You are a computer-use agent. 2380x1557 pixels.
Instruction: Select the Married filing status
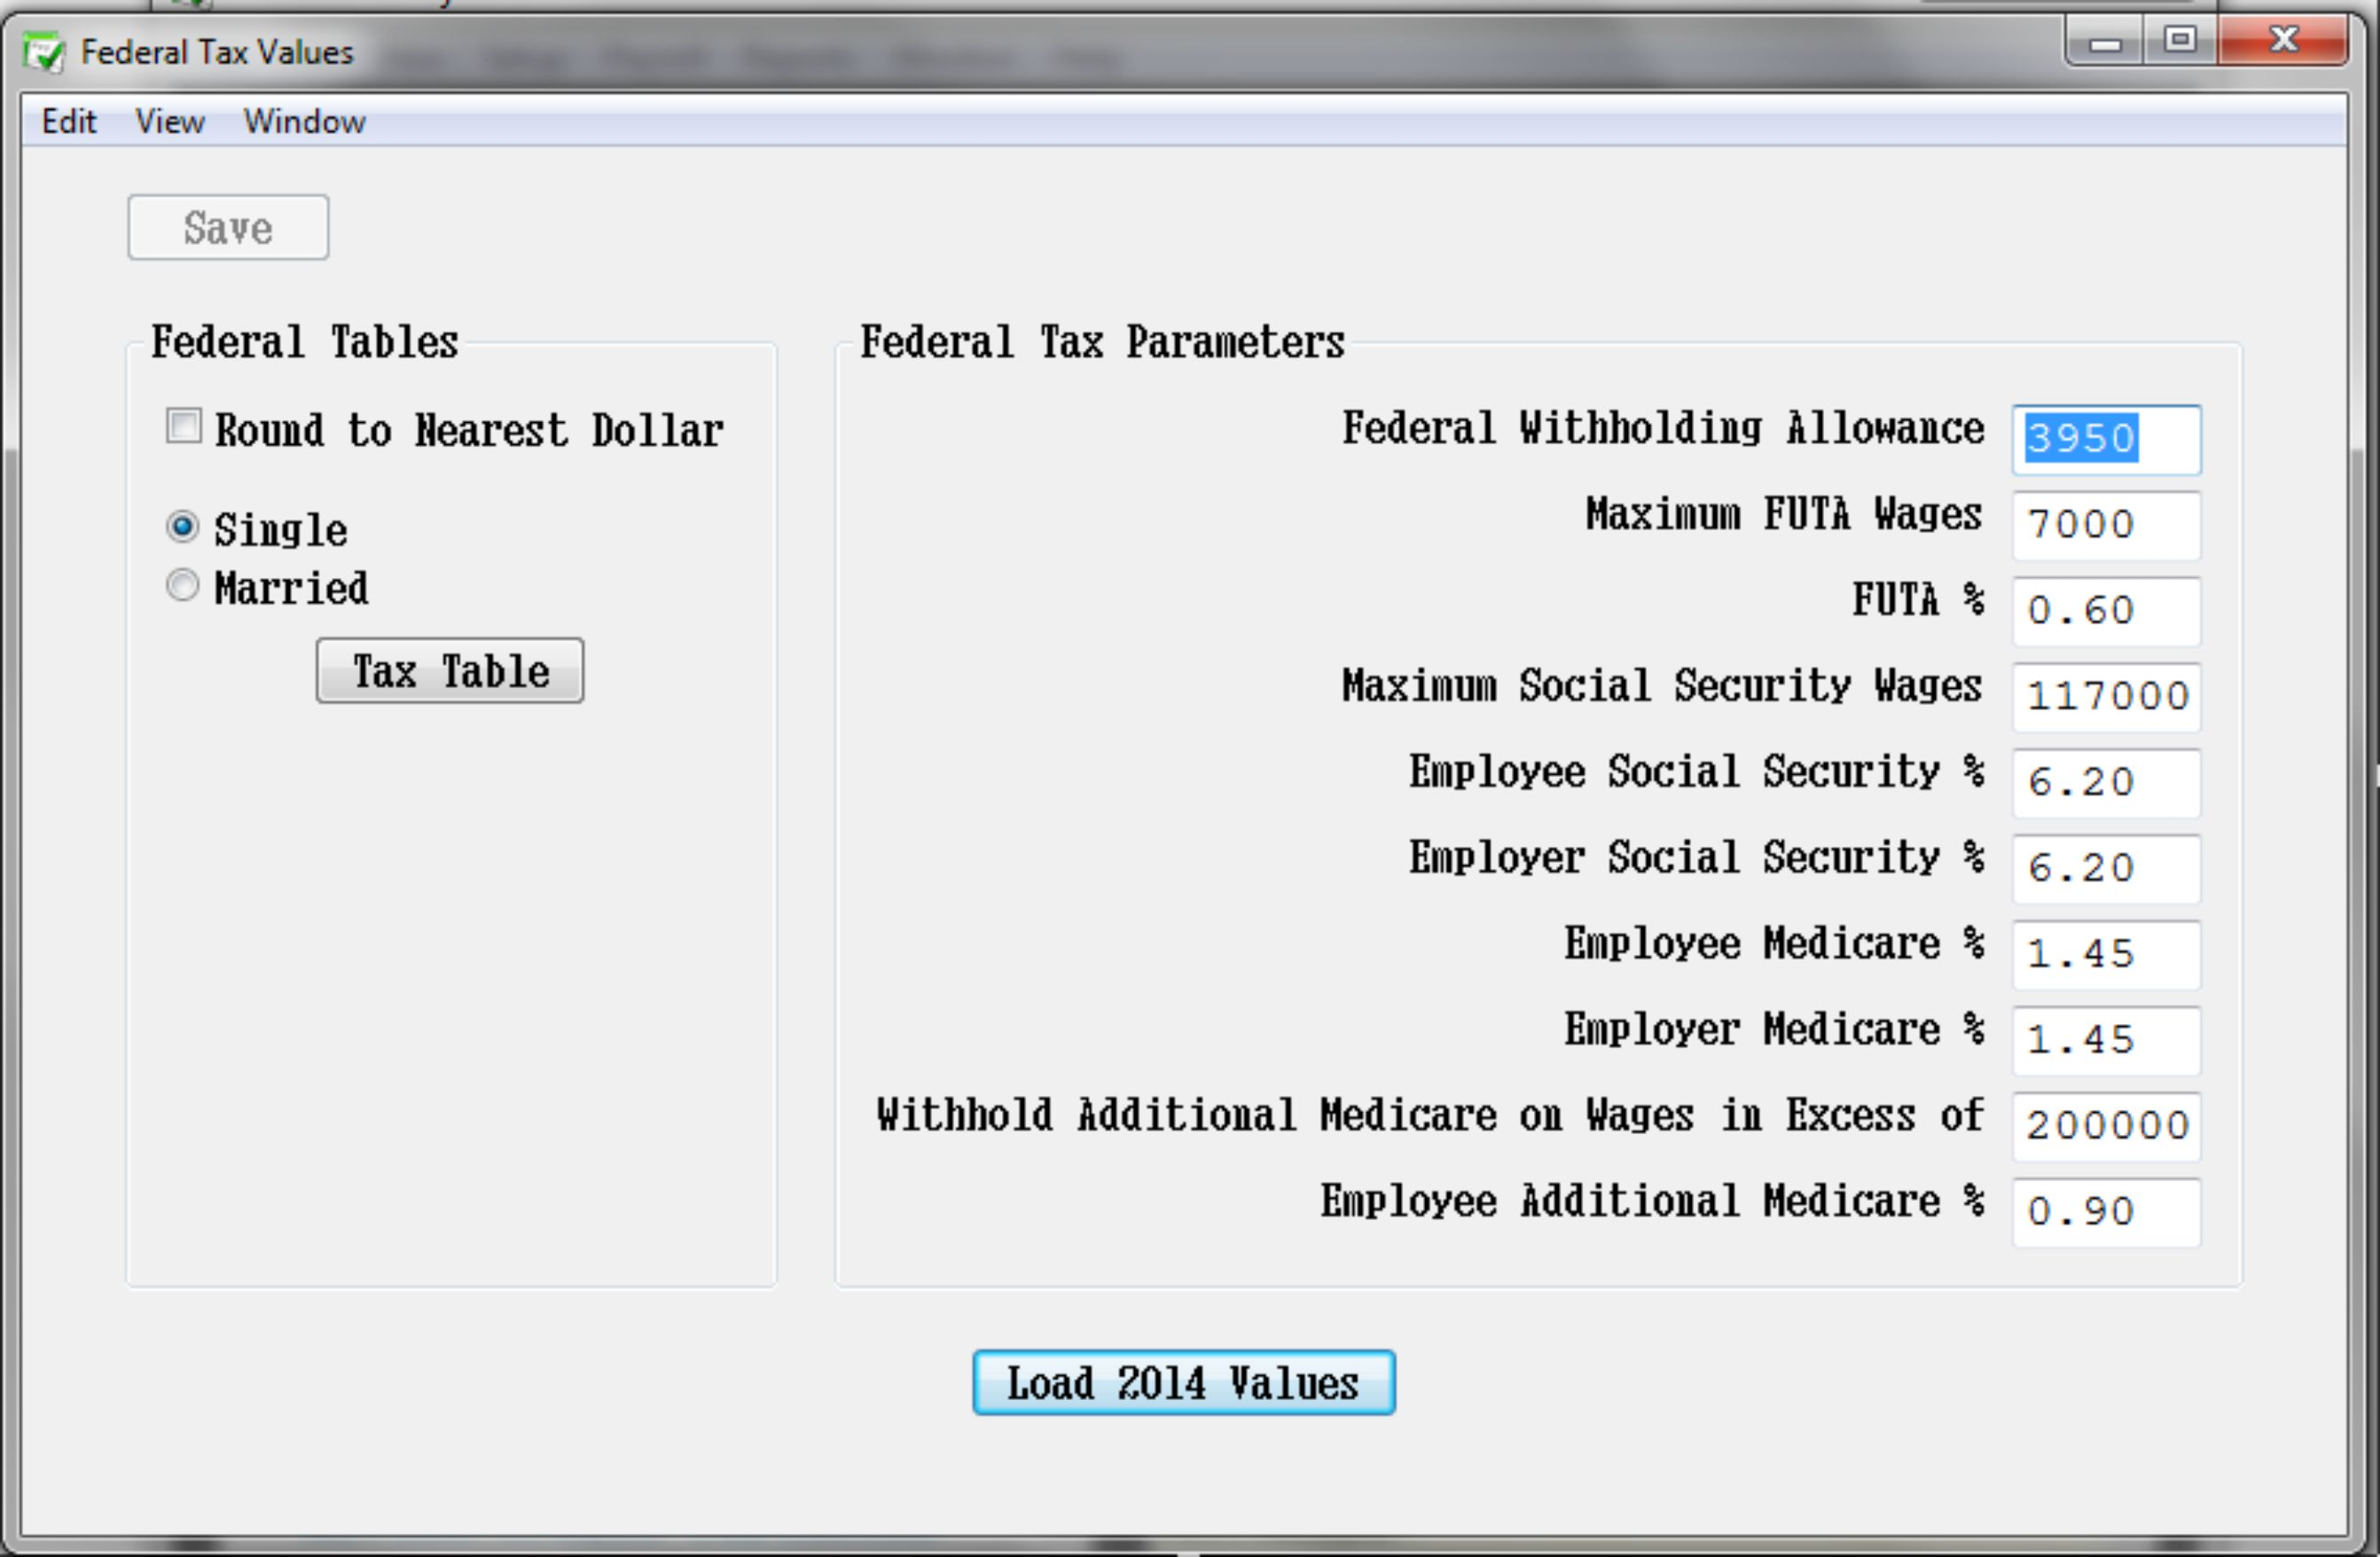tap(183, 588)
